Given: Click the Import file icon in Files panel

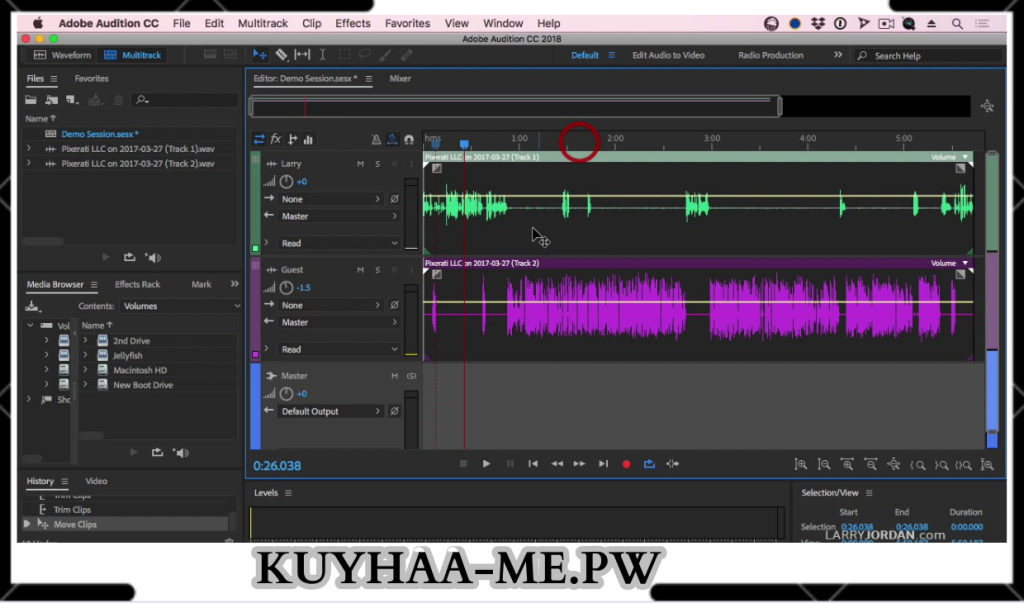Looking at the screenshot, I should coord(52,100).
